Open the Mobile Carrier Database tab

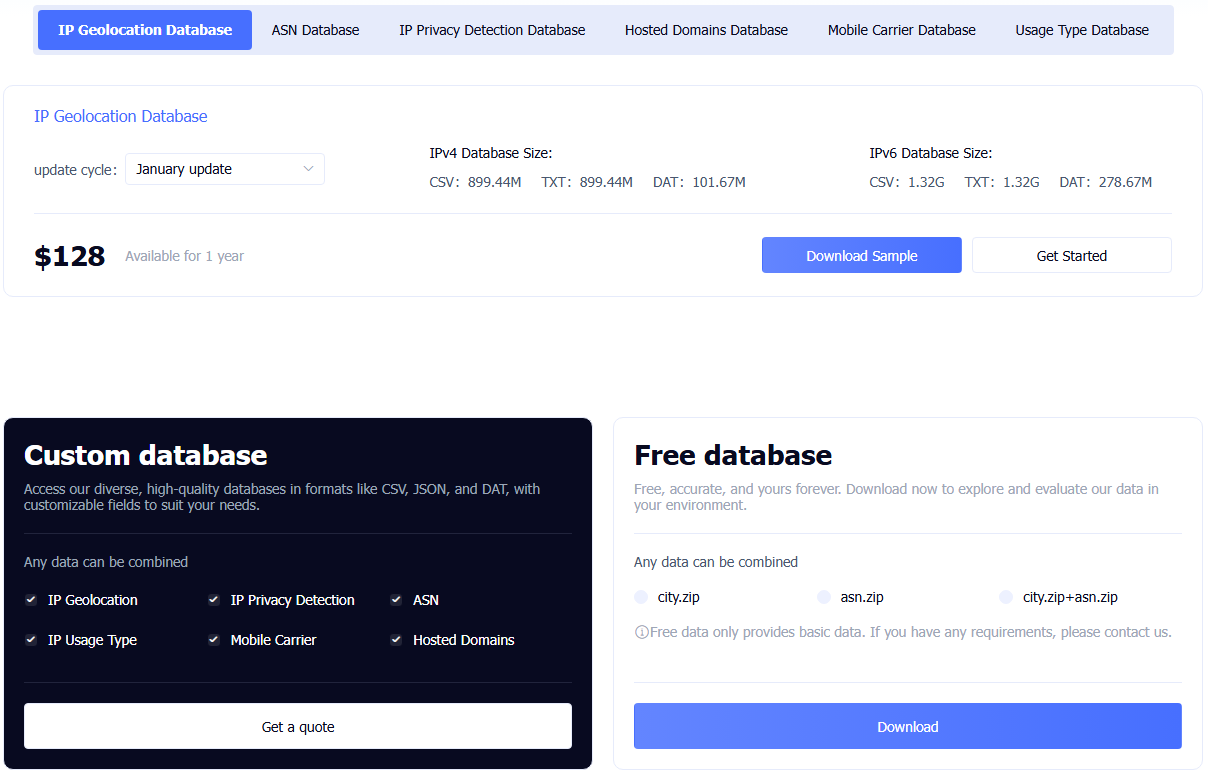pos(901,30)
